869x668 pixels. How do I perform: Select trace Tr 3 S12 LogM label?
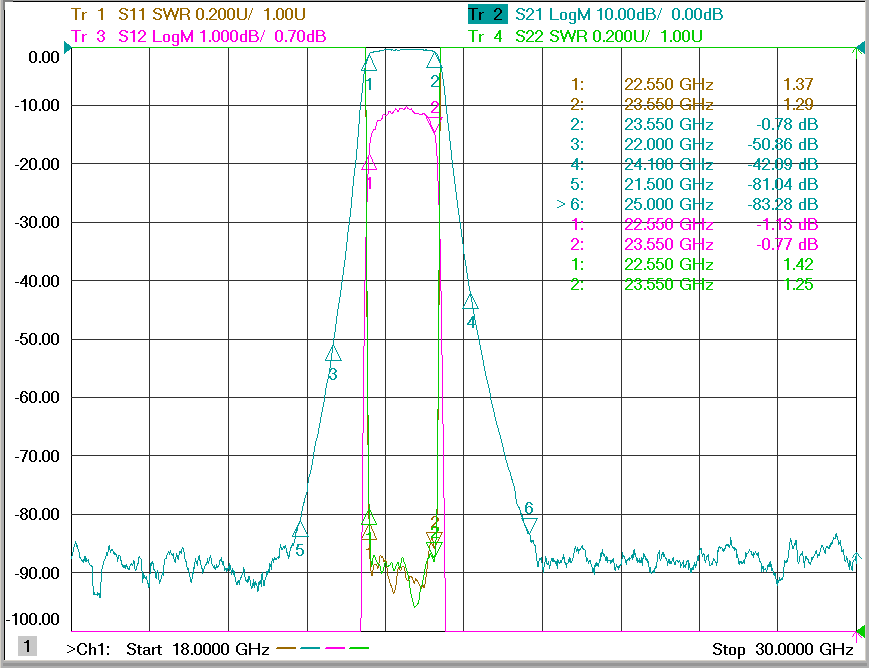199,36
